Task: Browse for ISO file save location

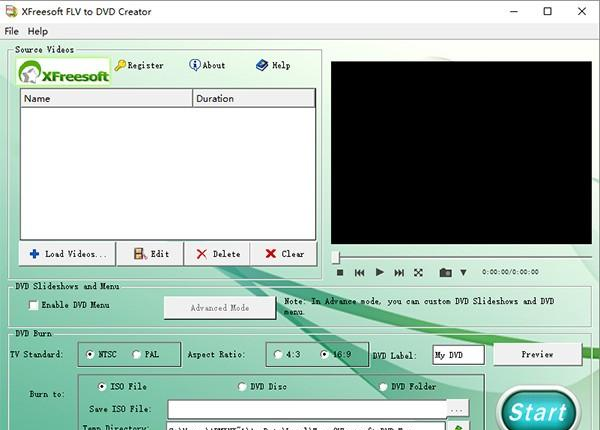Action: pyautogui.click(x=457, y=409)
